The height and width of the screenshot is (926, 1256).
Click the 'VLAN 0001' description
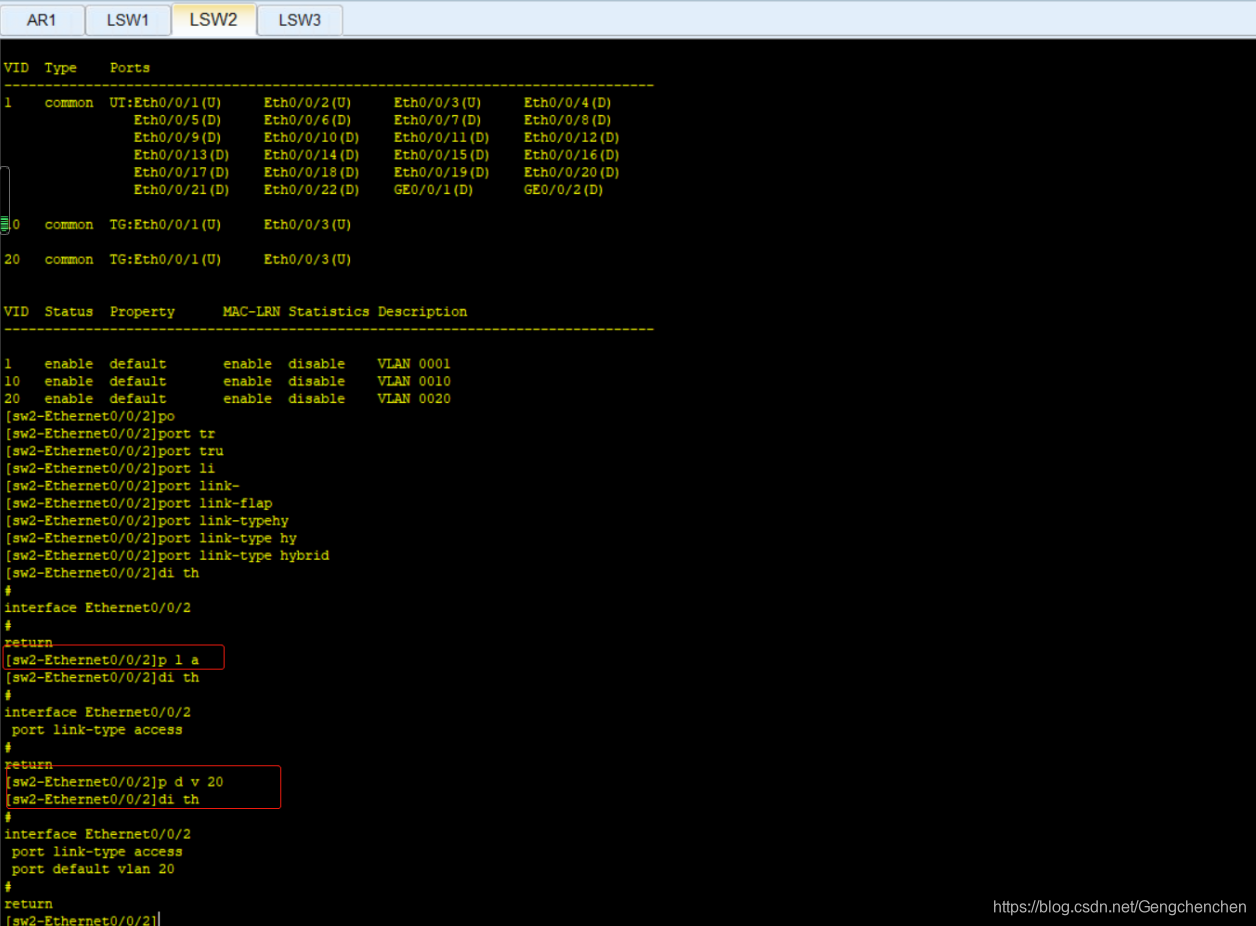point(414,364)
